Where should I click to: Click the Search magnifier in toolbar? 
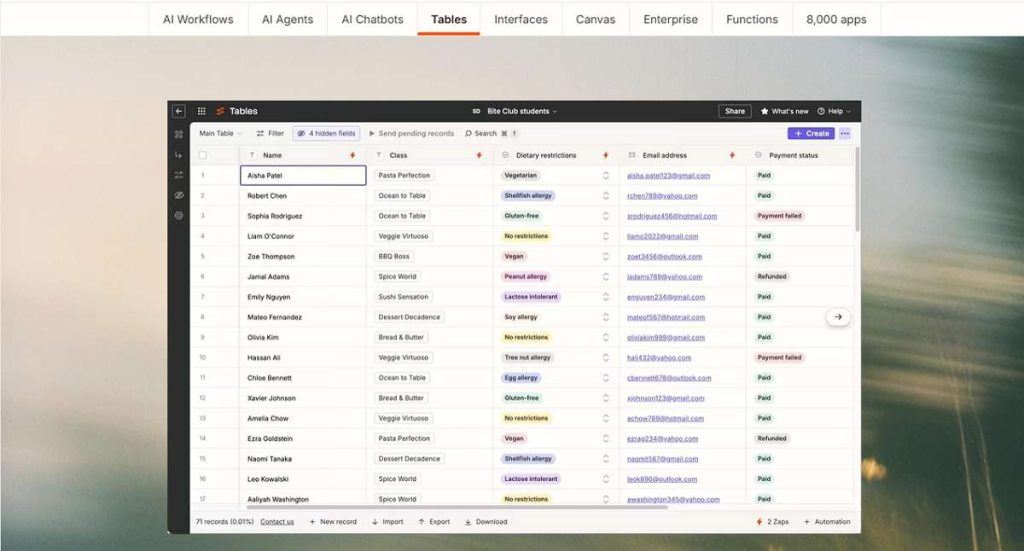(x=468, y=133)
